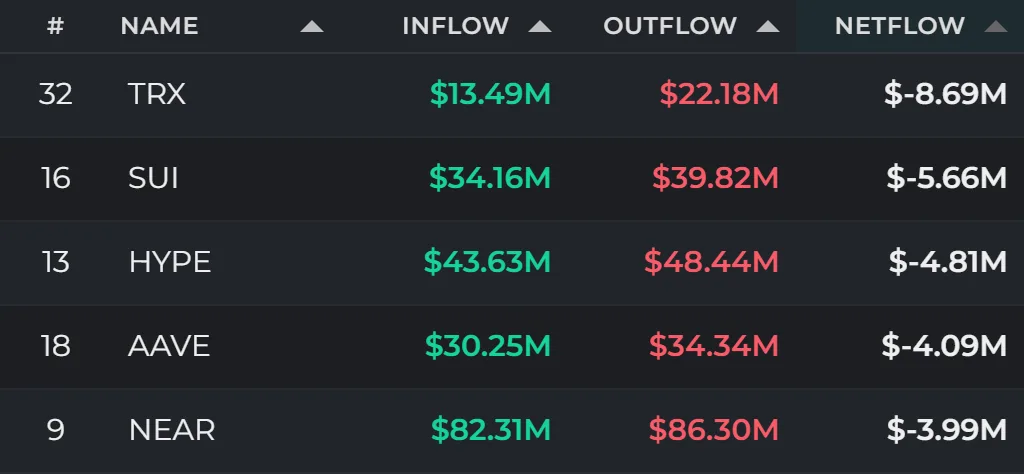This screenshot has width=1024, height=474.
Task: Click HYPE outflow value $48.44M
Action: [x=712, y=262]
